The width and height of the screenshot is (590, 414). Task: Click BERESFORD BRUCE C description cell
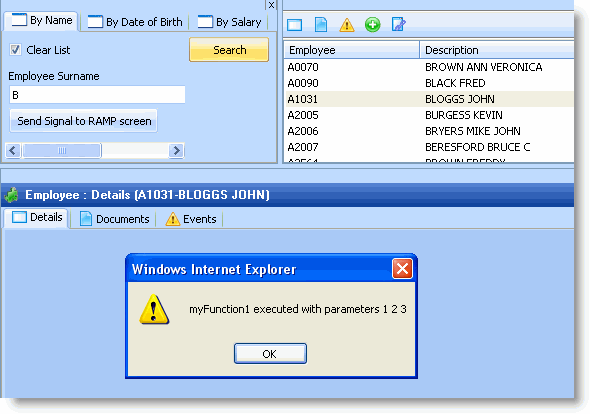pos(477,147)
